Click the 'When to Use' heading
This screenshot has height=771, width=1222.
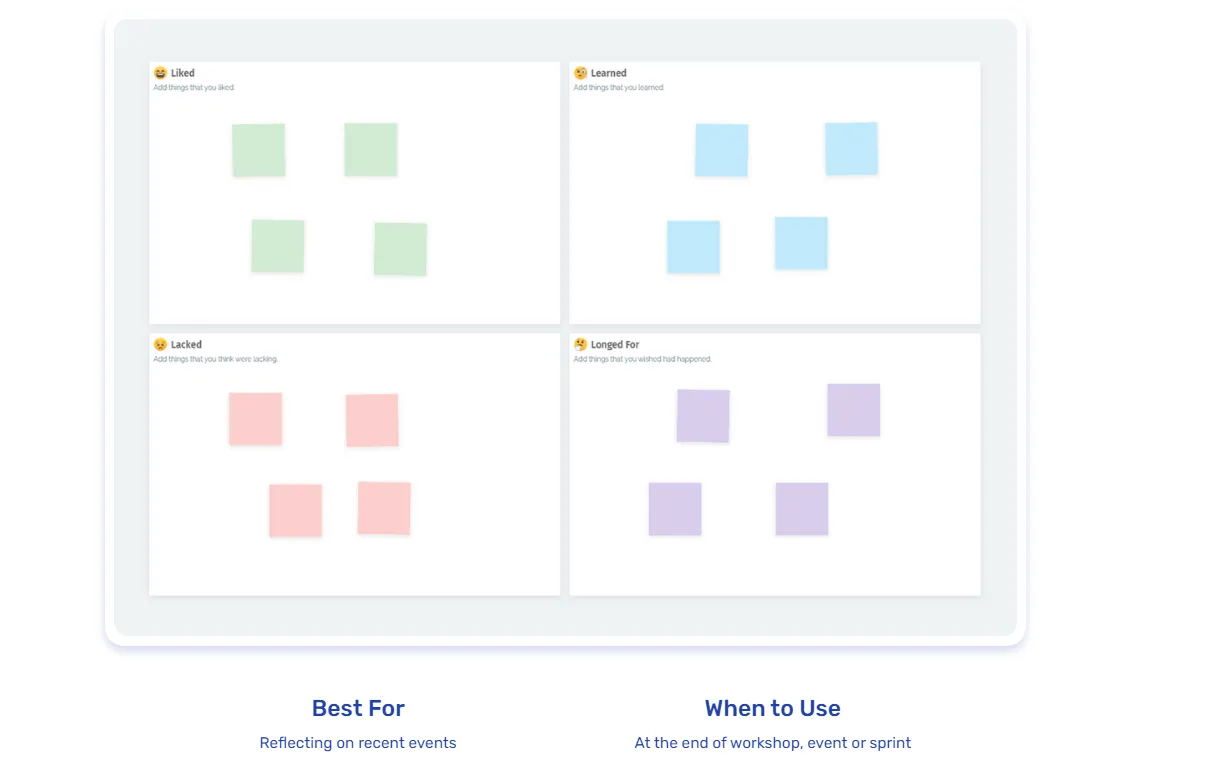click(x=772, y=709)
